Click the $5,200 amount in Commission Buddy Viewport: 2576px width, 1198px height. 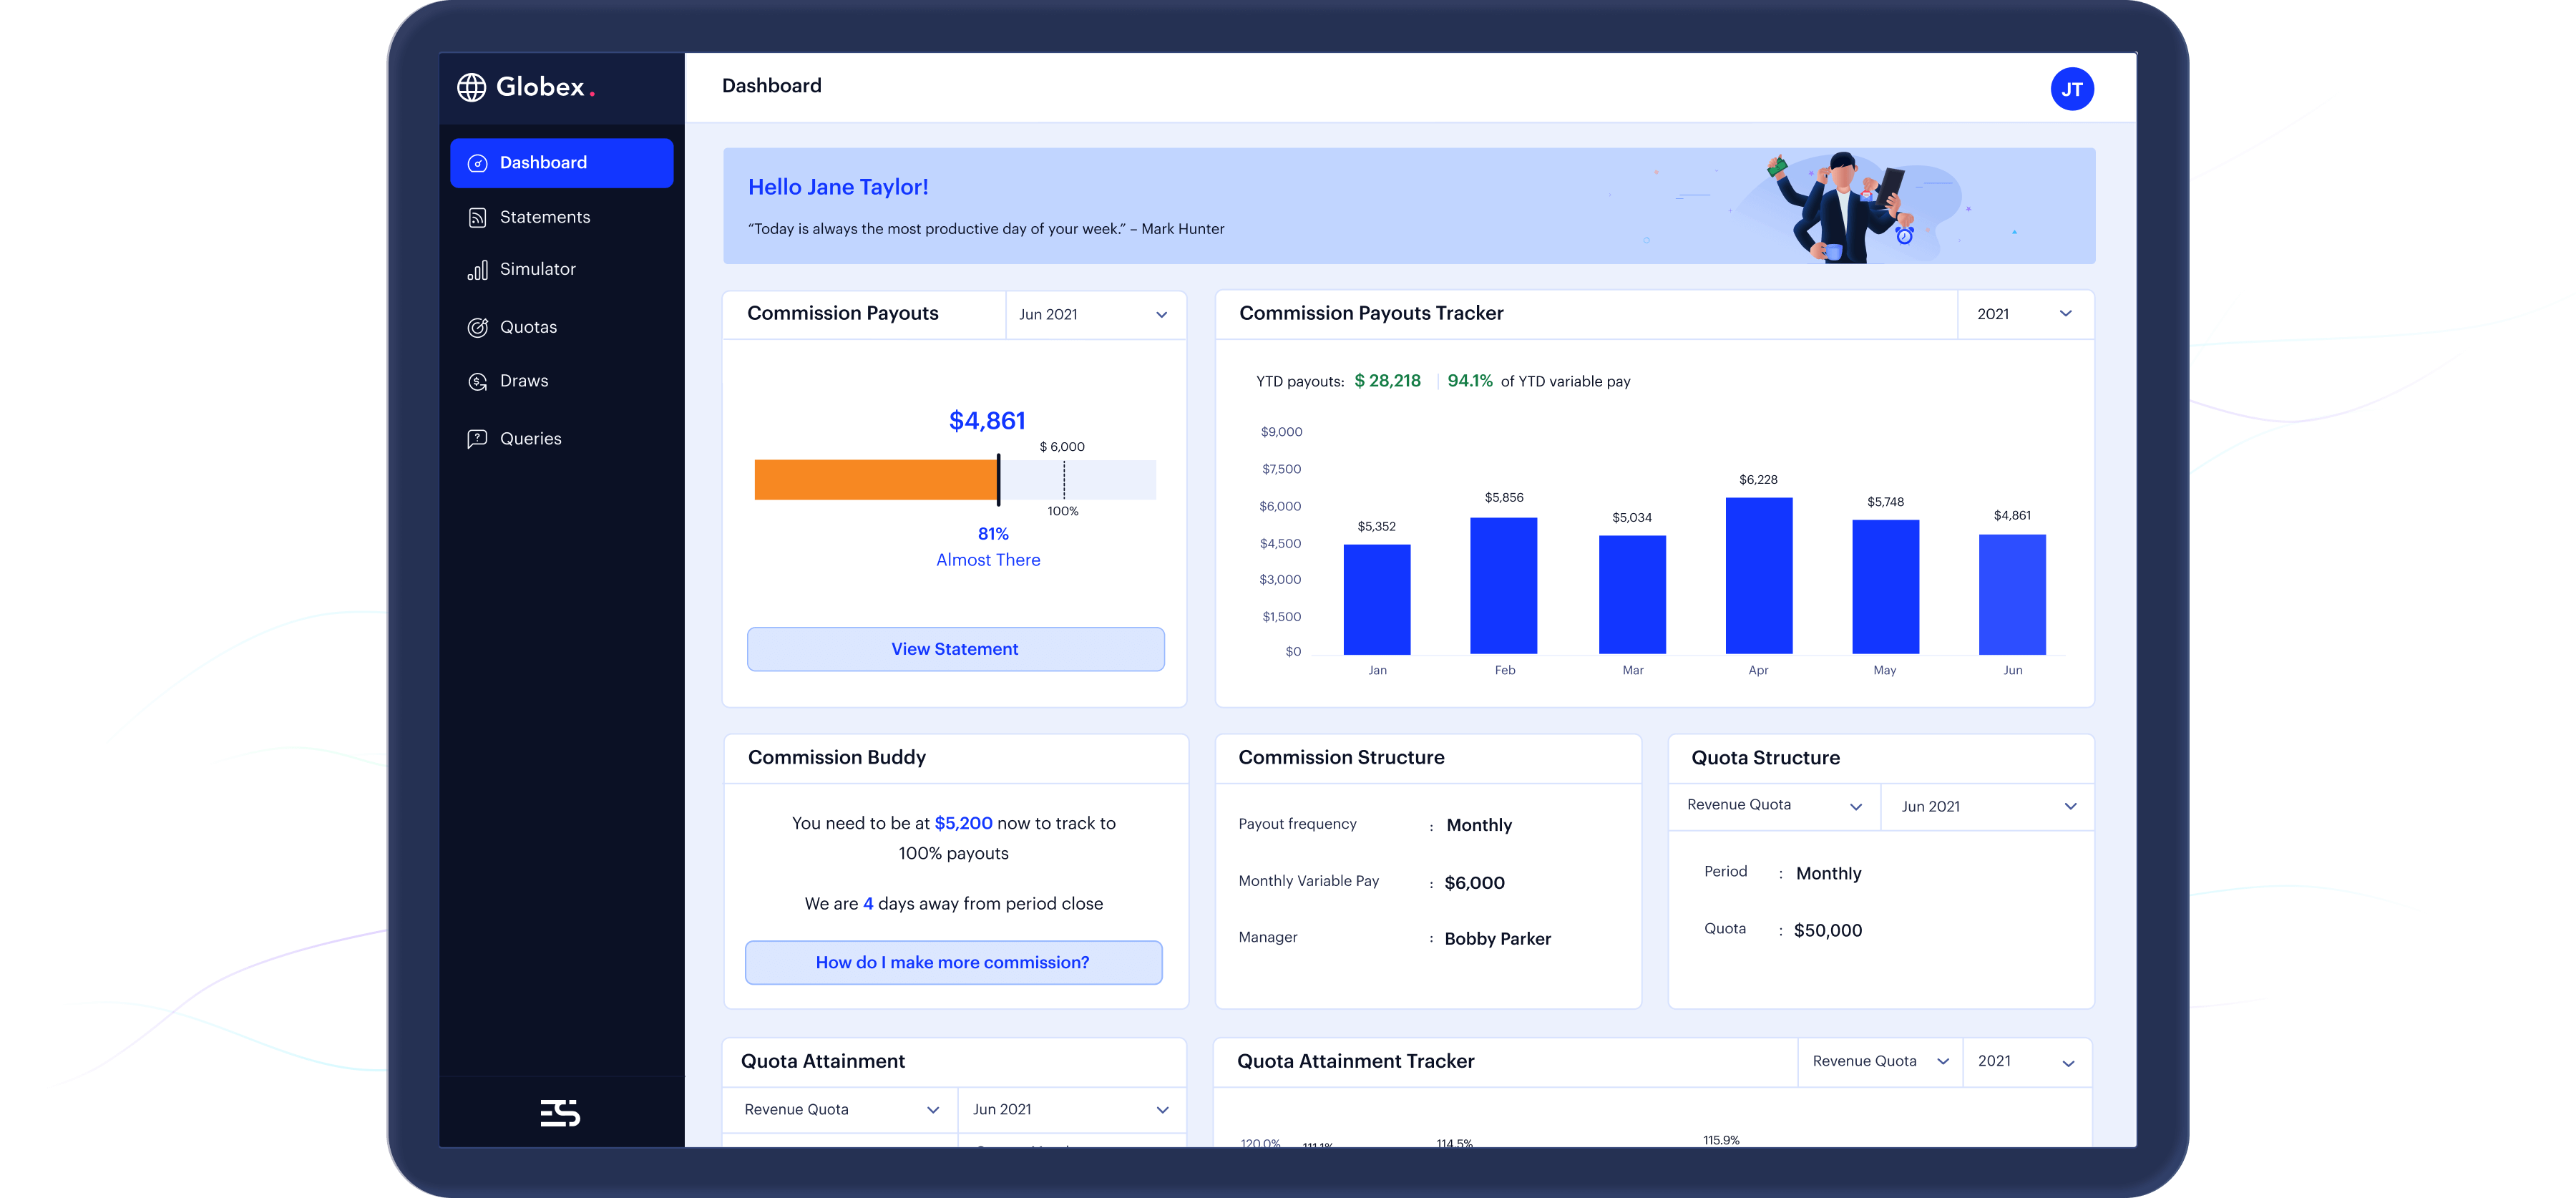tap(963, 823)
